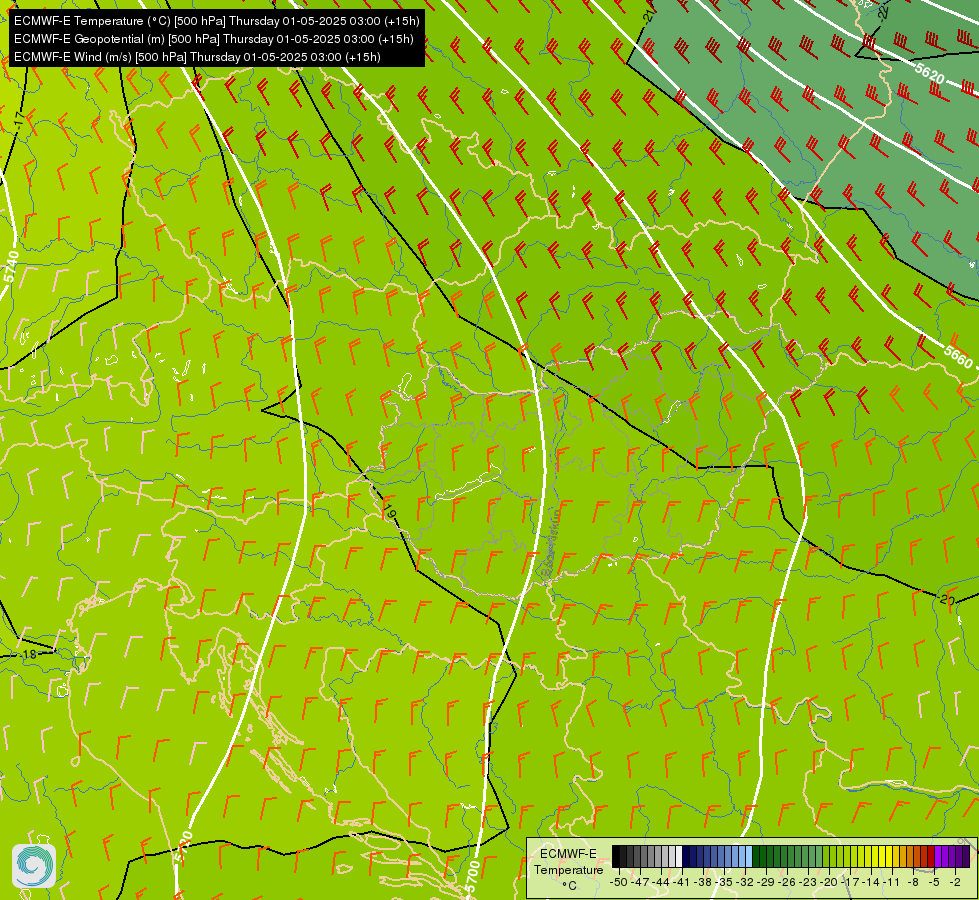
Task: Click the -20 tick label in legend
Action: tap(829, 882)
